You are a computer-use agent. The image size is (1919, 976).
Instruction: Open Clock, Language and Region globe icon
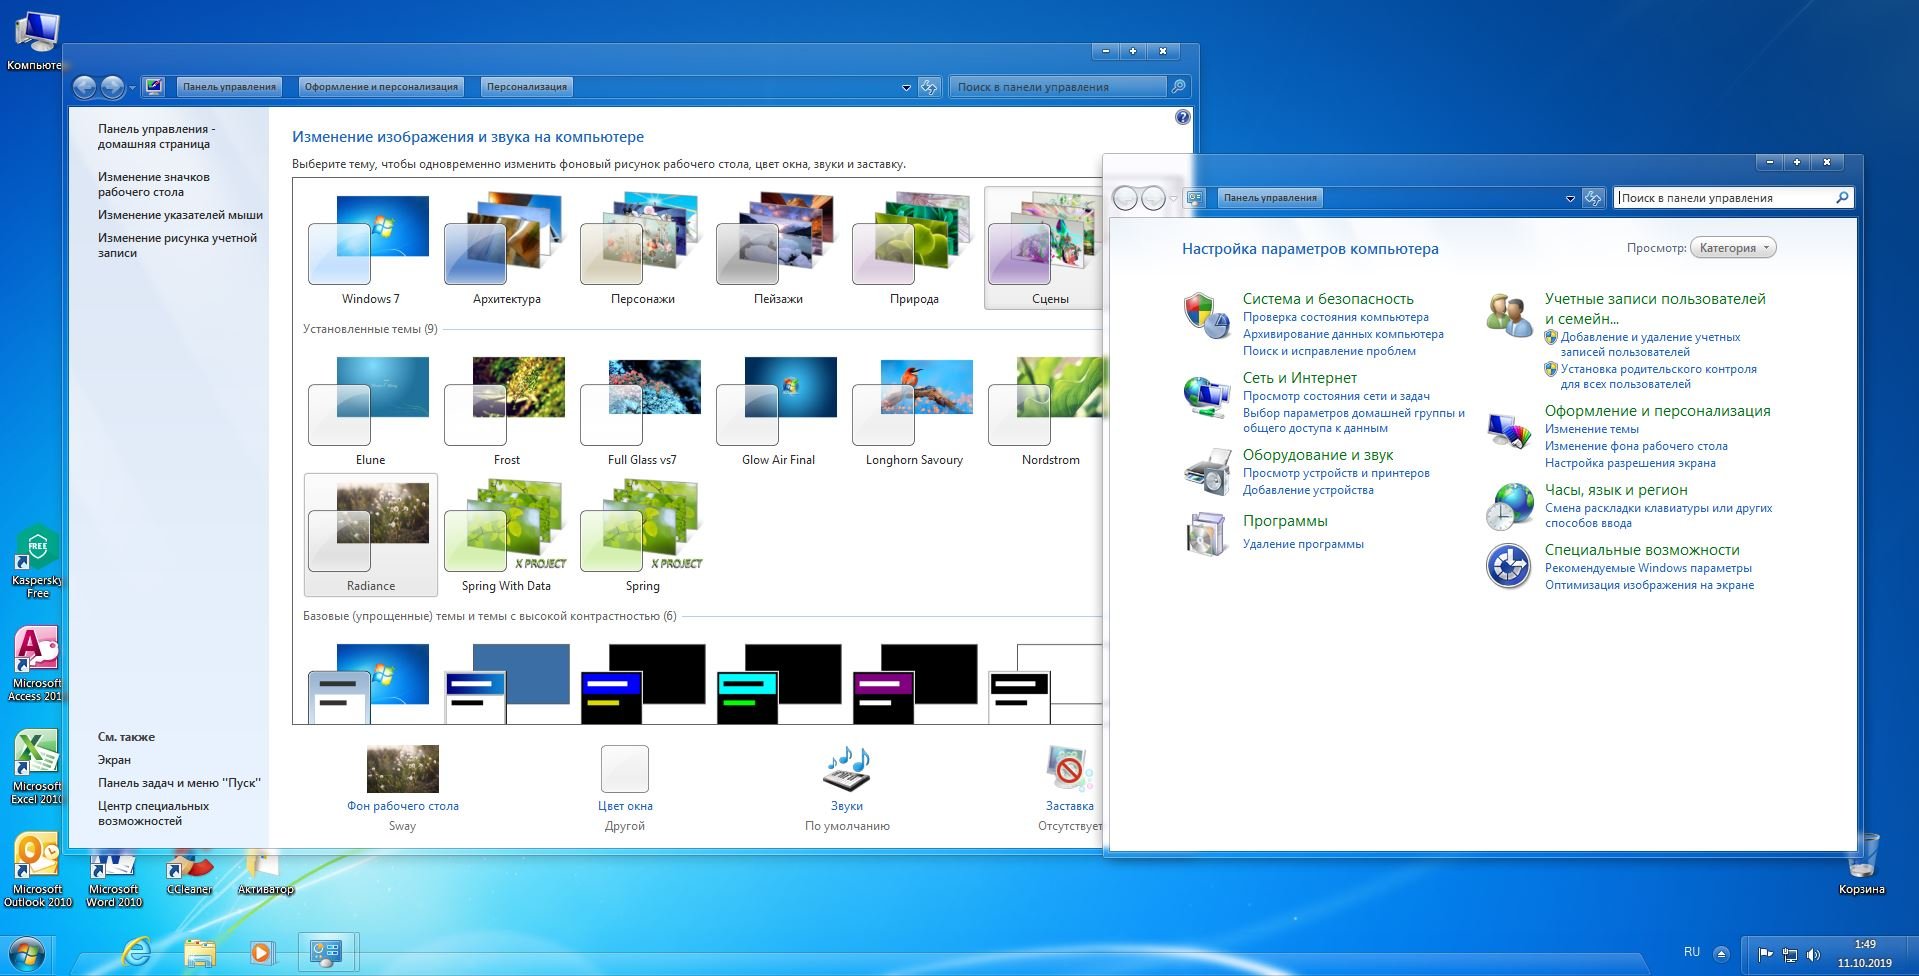(1509, 507)
